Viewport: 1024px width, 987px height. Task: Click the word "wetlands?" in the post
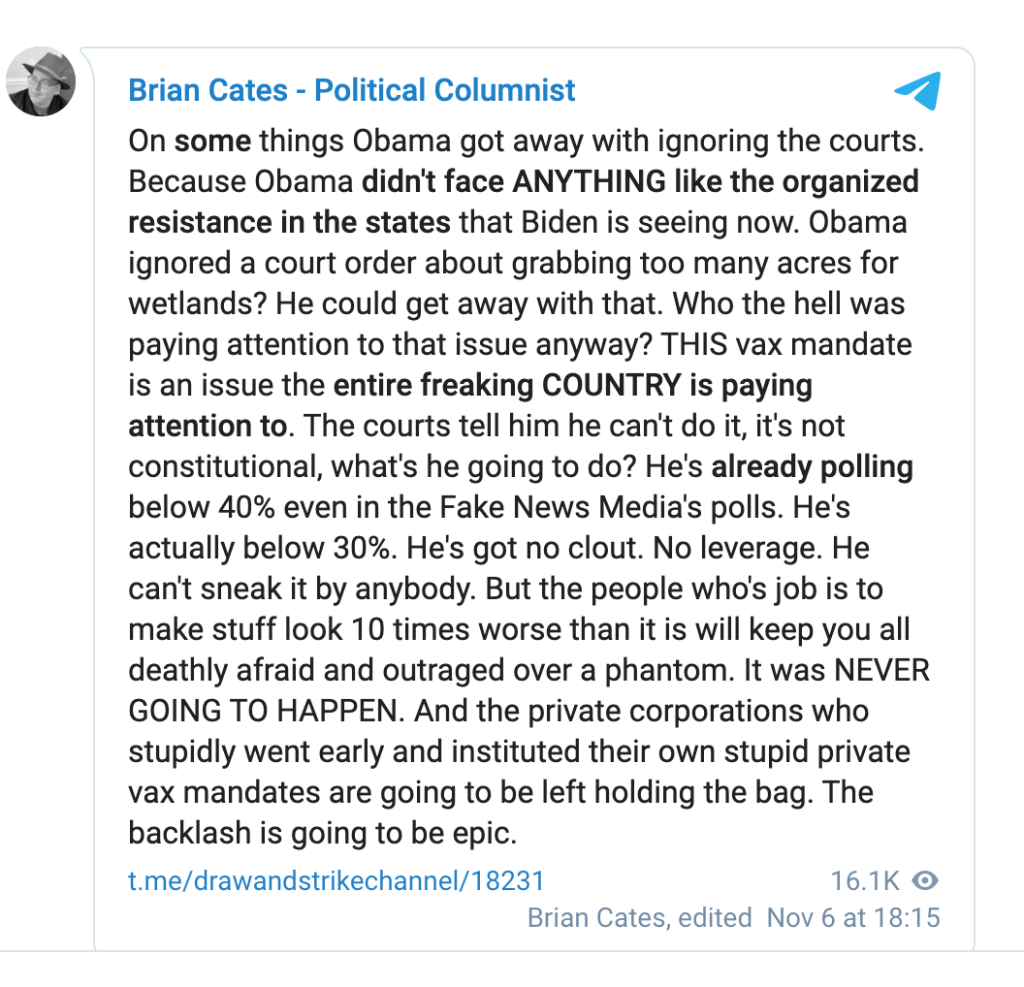click(x=198, y=304)
